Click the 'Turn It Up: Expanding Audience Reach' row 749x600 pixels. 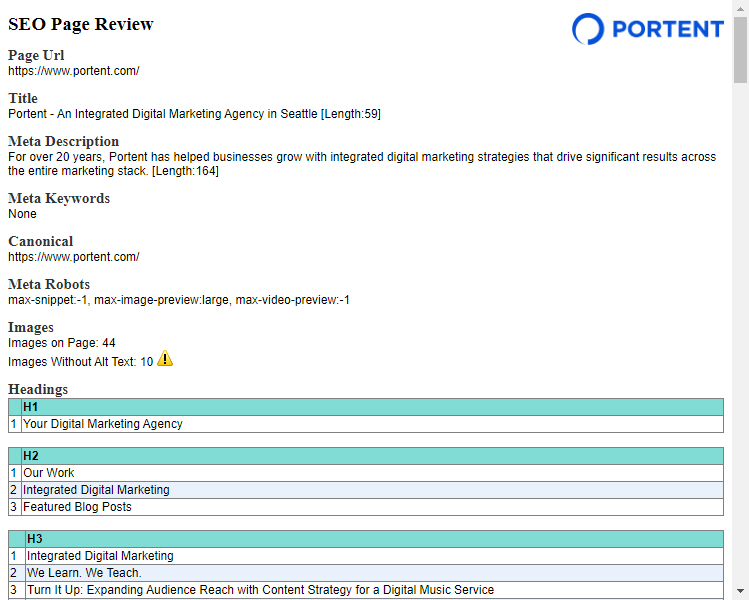(x=366, y=590)
